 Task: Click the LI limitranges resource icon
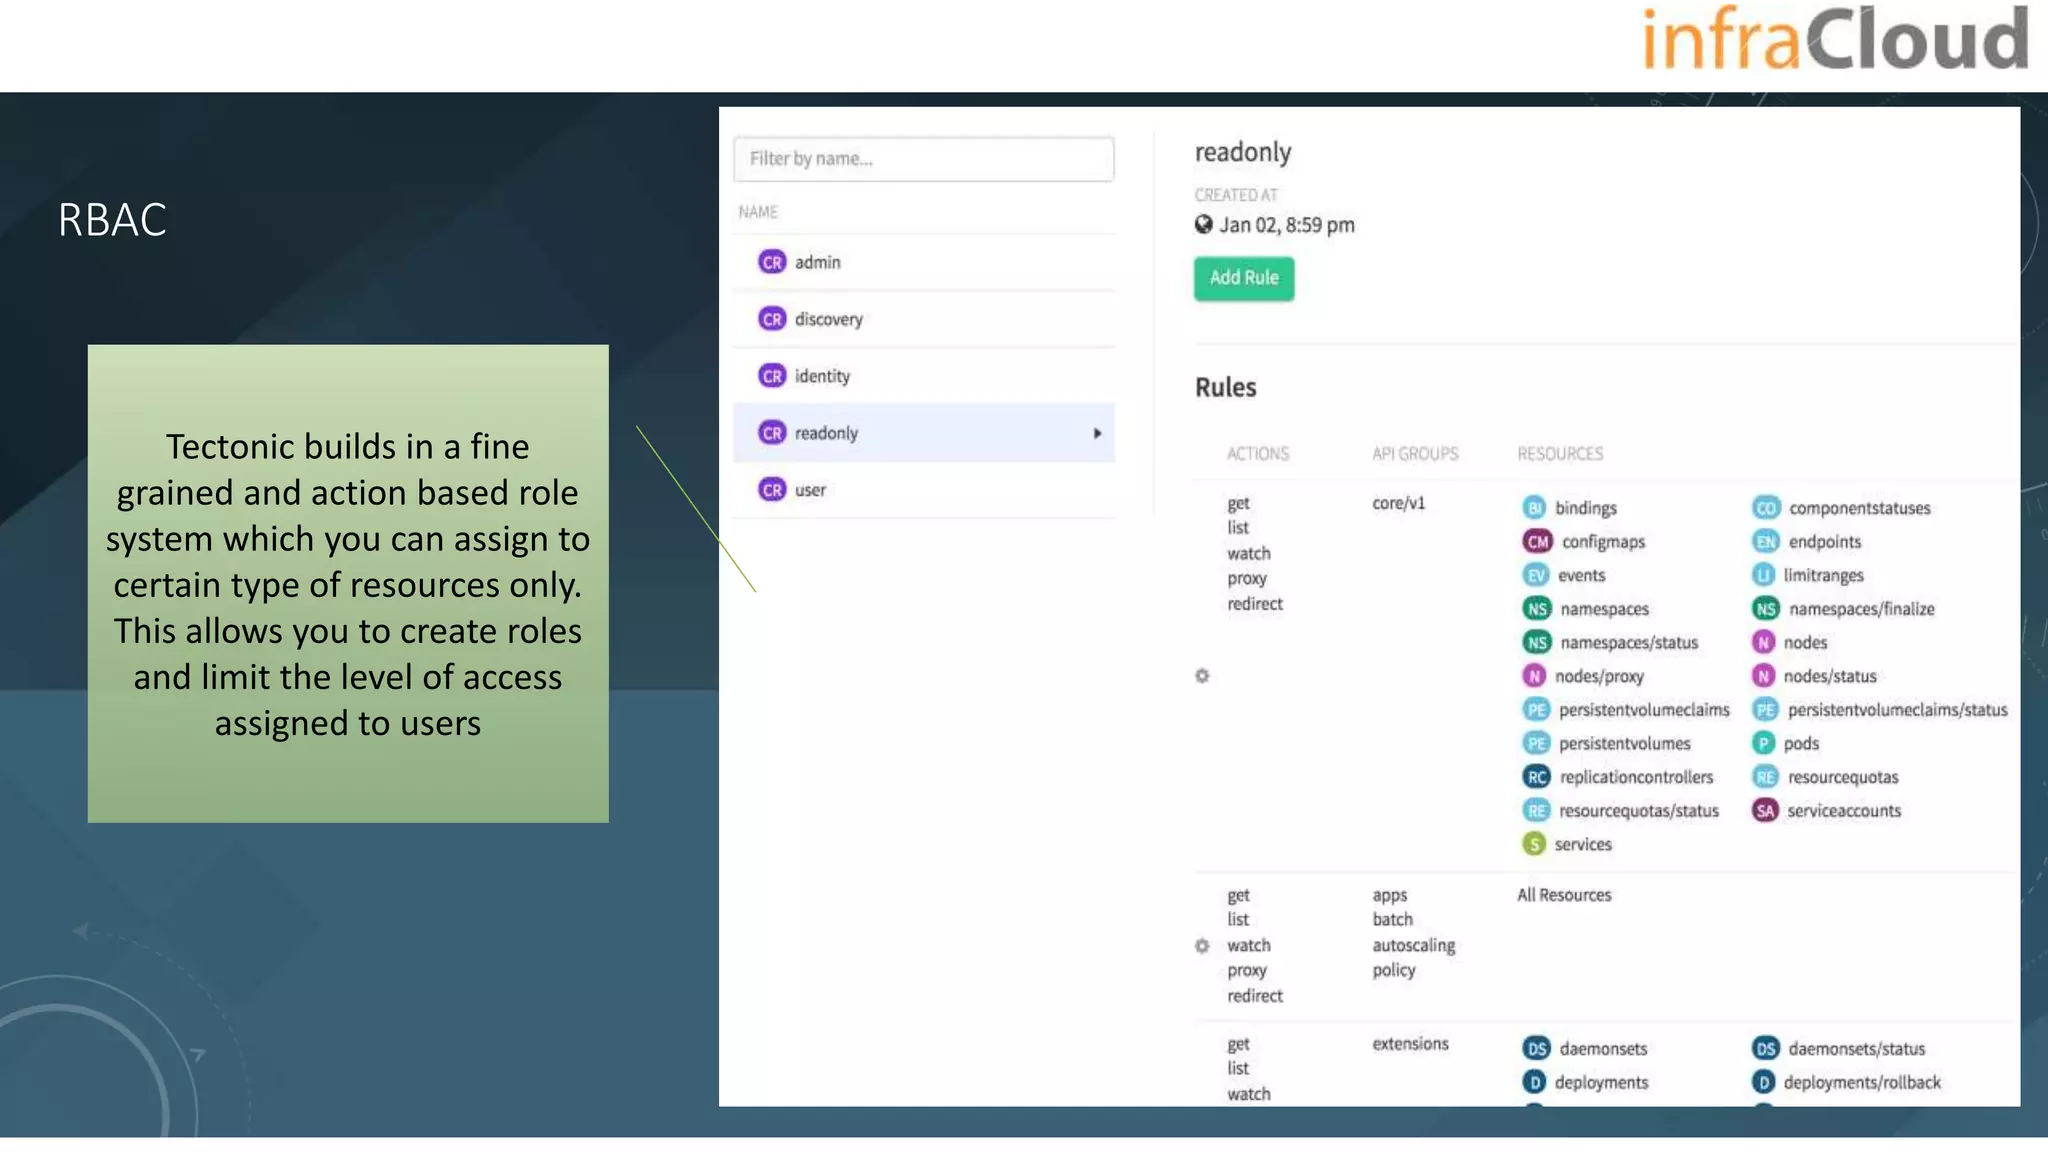[x=1764, y=575]
